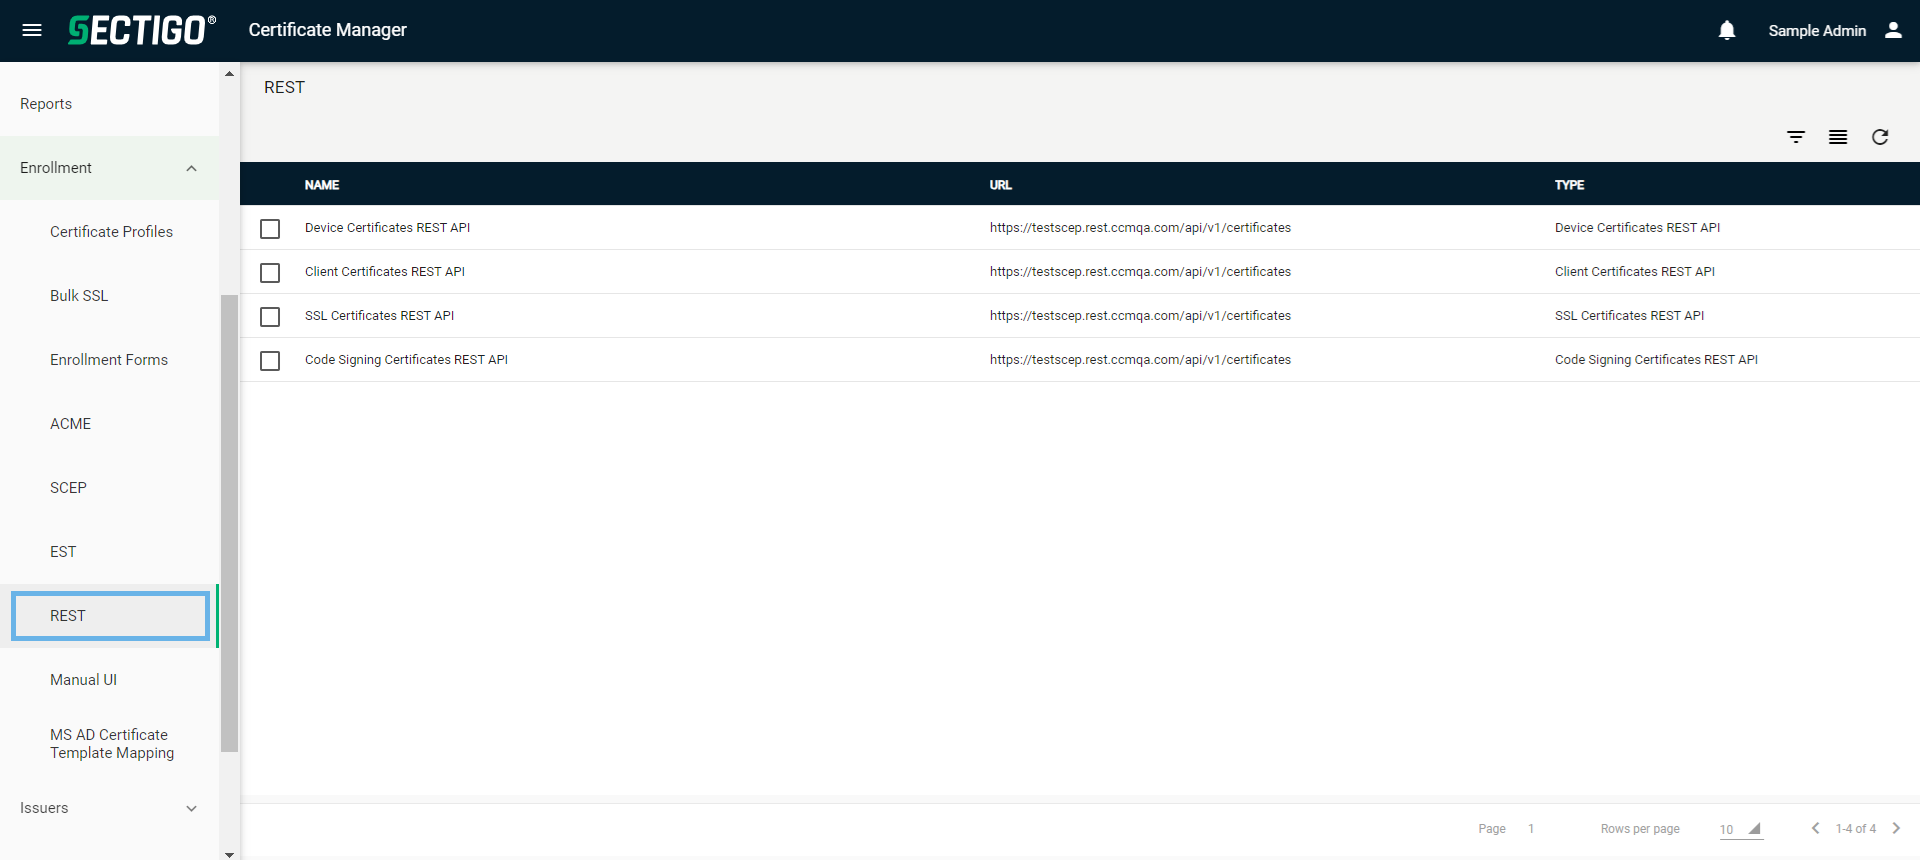The height and width of the screenshot is (860, 1920).
Task: Click the Certificate Manager title
Action: tap(327, 30)
